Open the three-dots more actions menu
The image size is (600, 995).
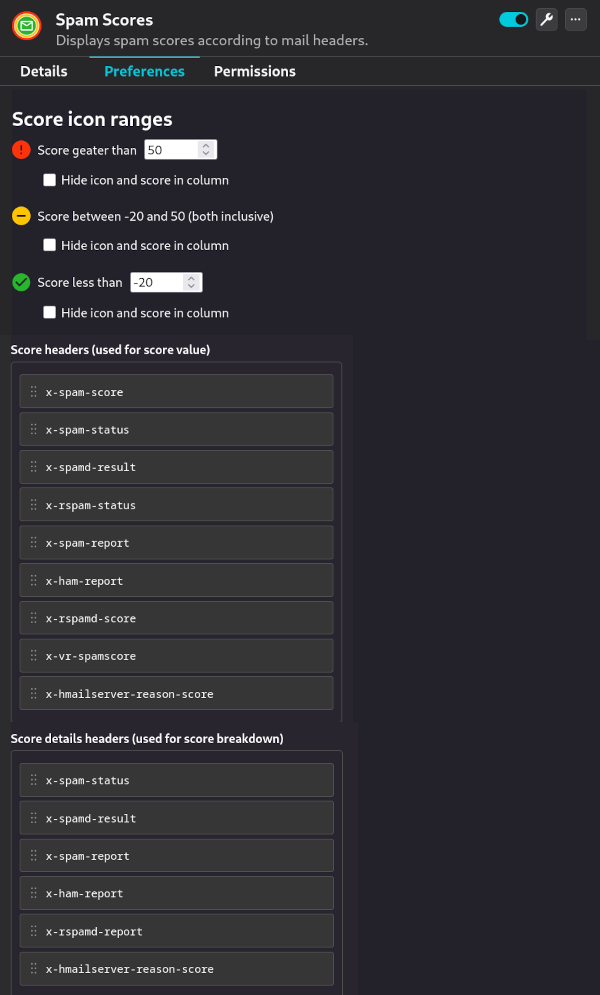point(576,20)
